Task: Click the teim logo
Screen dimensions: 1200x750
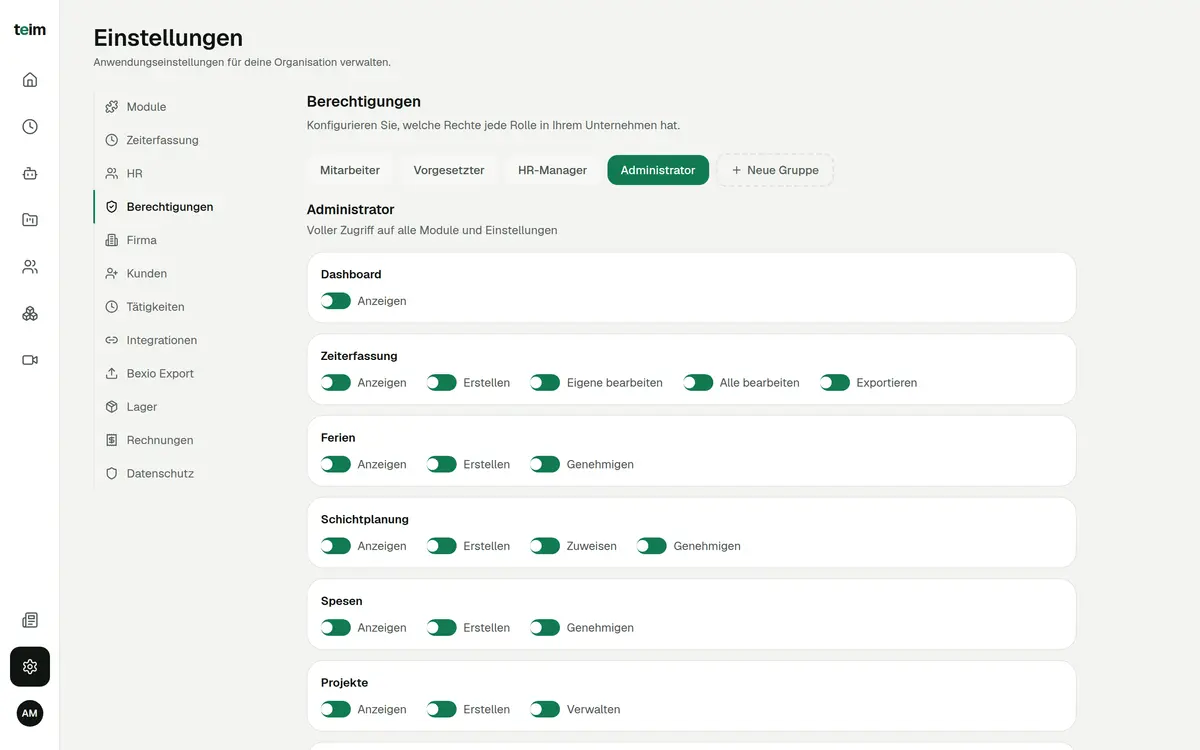Action: (30, 30)
